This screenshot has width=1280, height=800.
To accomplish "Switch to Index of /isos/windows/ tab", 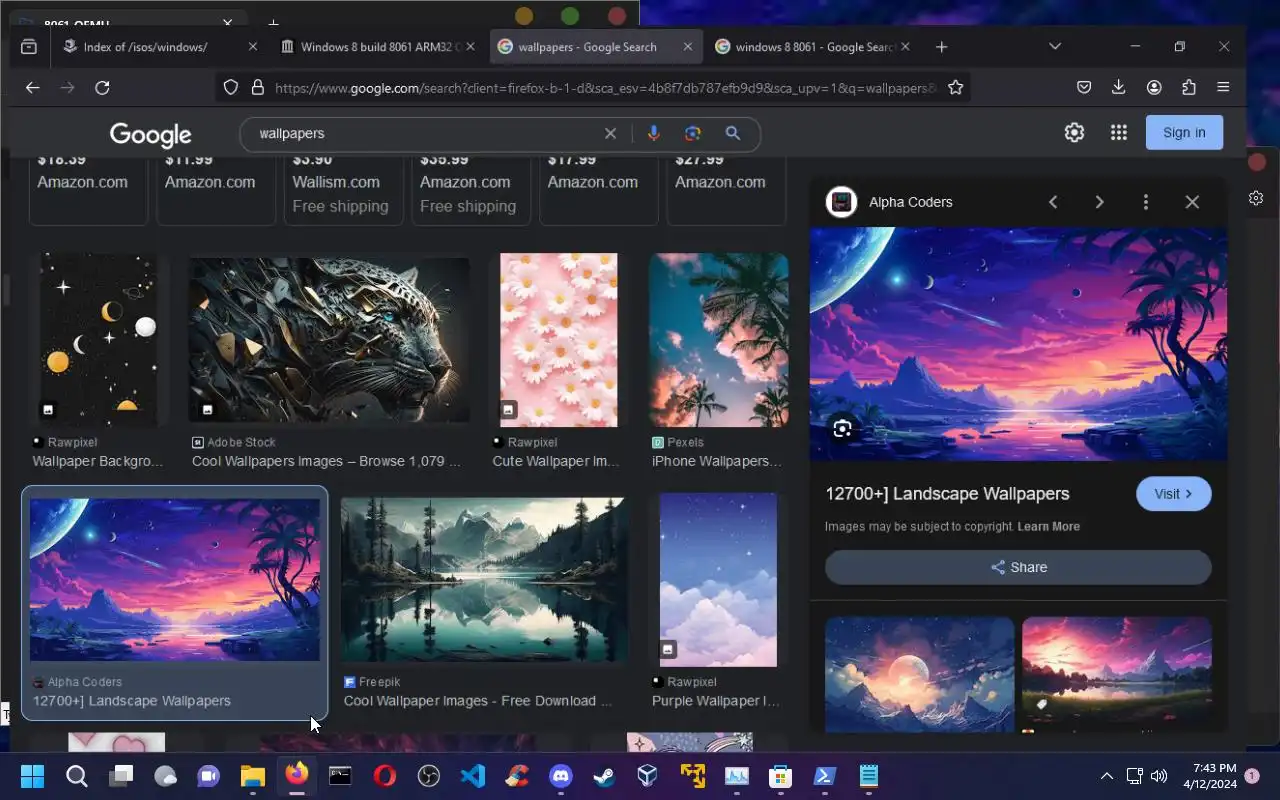I will point(146,47).
